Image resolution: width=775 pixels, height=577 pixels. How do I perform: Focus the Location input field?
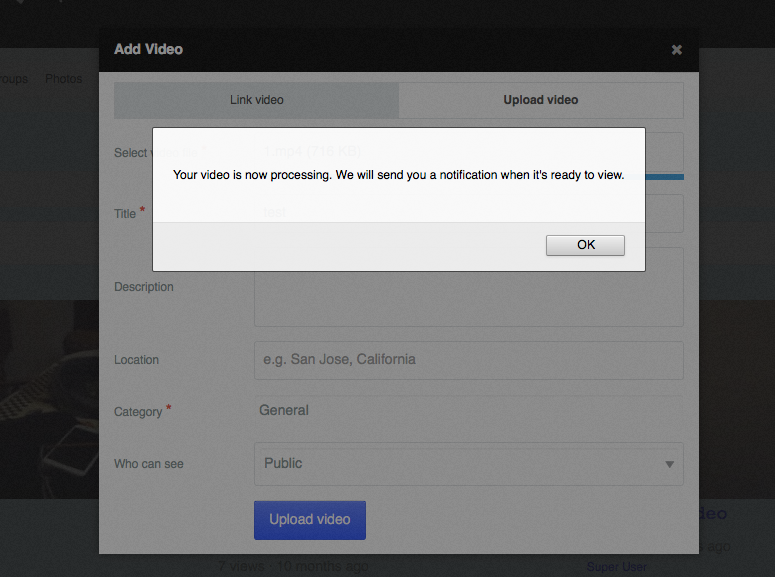pyautogui.click(x=469, y=360)
